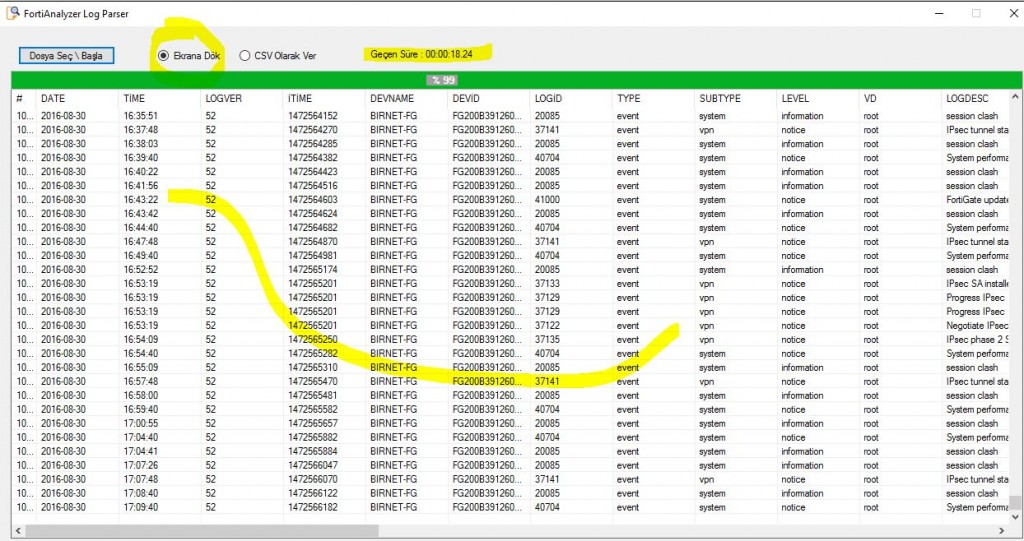
Task: Sort by the TIME column header
Action: (134, 98)
